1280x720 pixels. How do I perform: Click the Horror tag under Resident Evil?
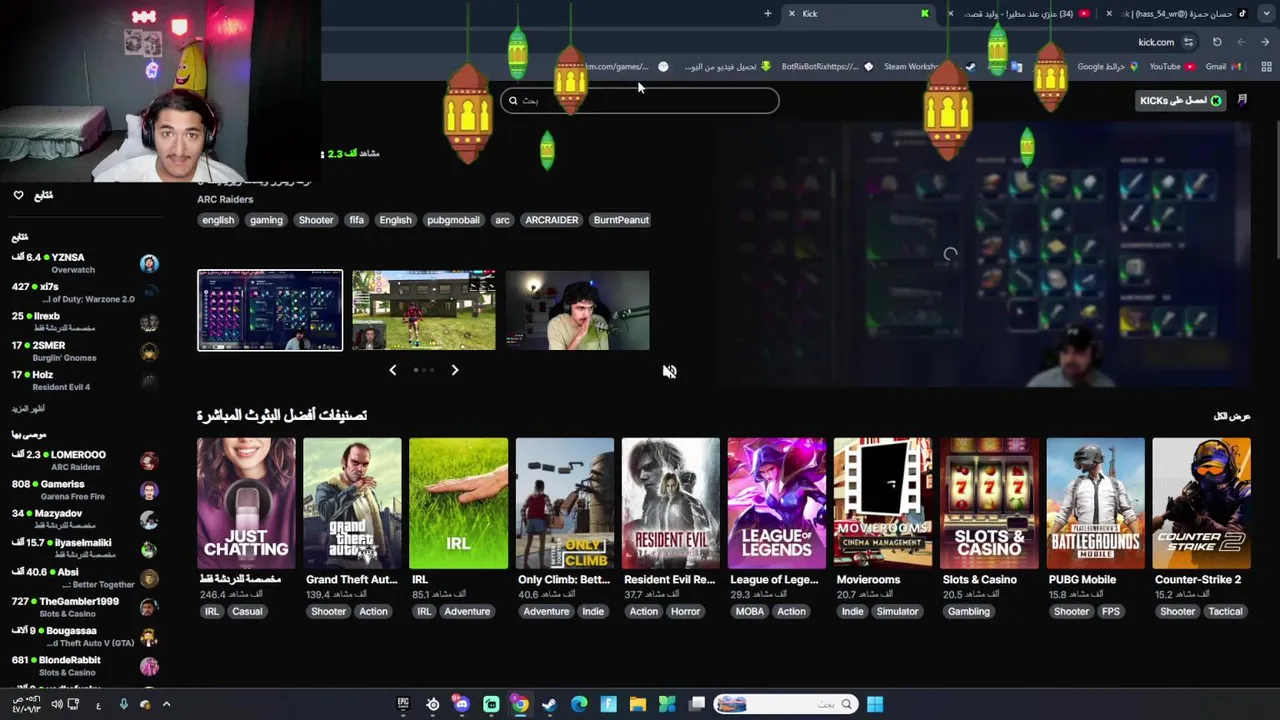coord(685,611)
